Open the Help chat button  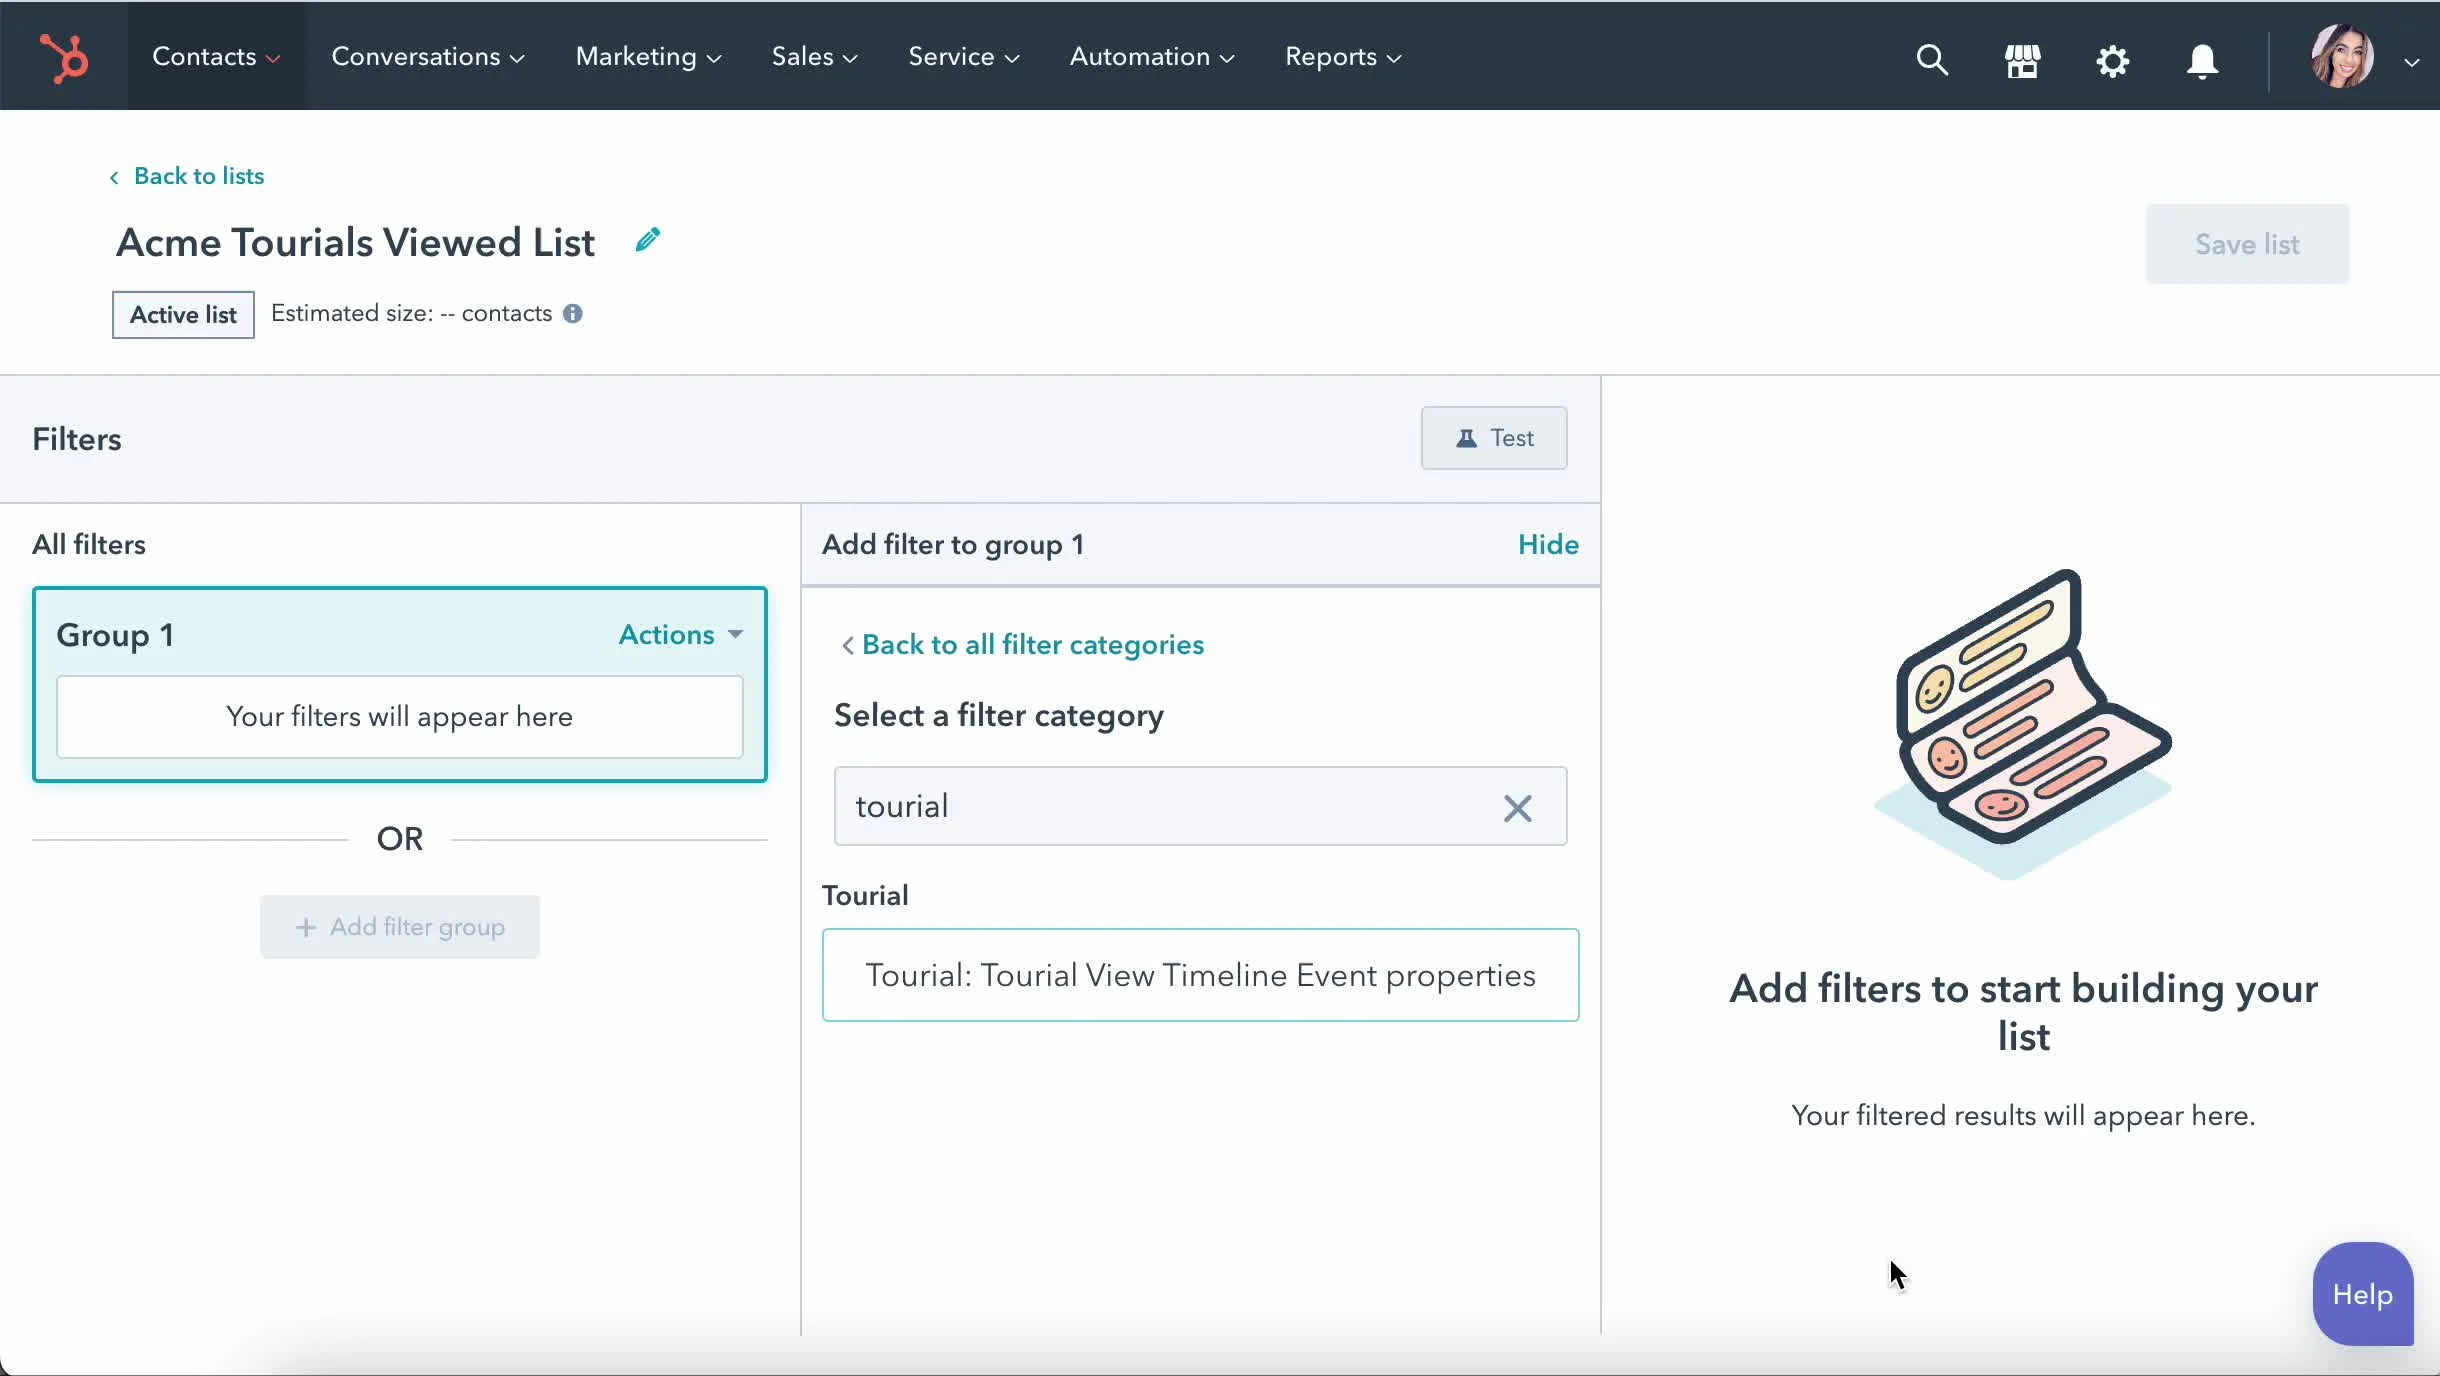point(2362,1295)
